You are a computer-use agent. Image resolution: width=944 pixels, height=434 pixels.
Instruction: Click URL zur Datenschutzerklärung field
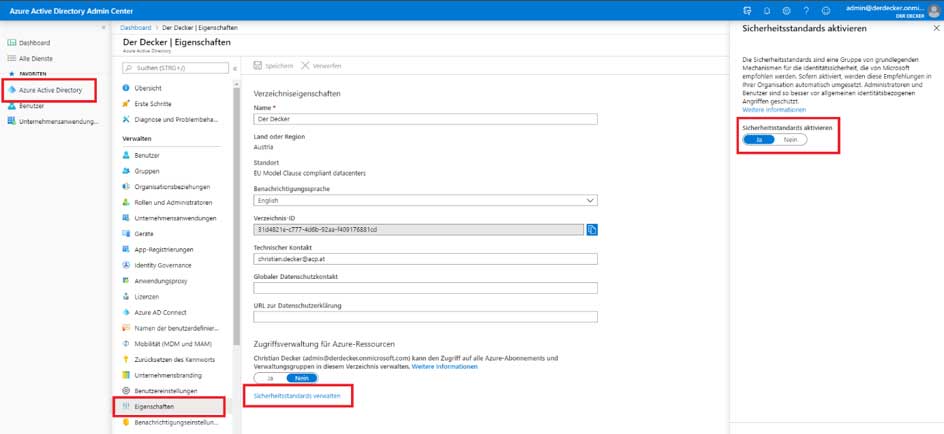425,317
